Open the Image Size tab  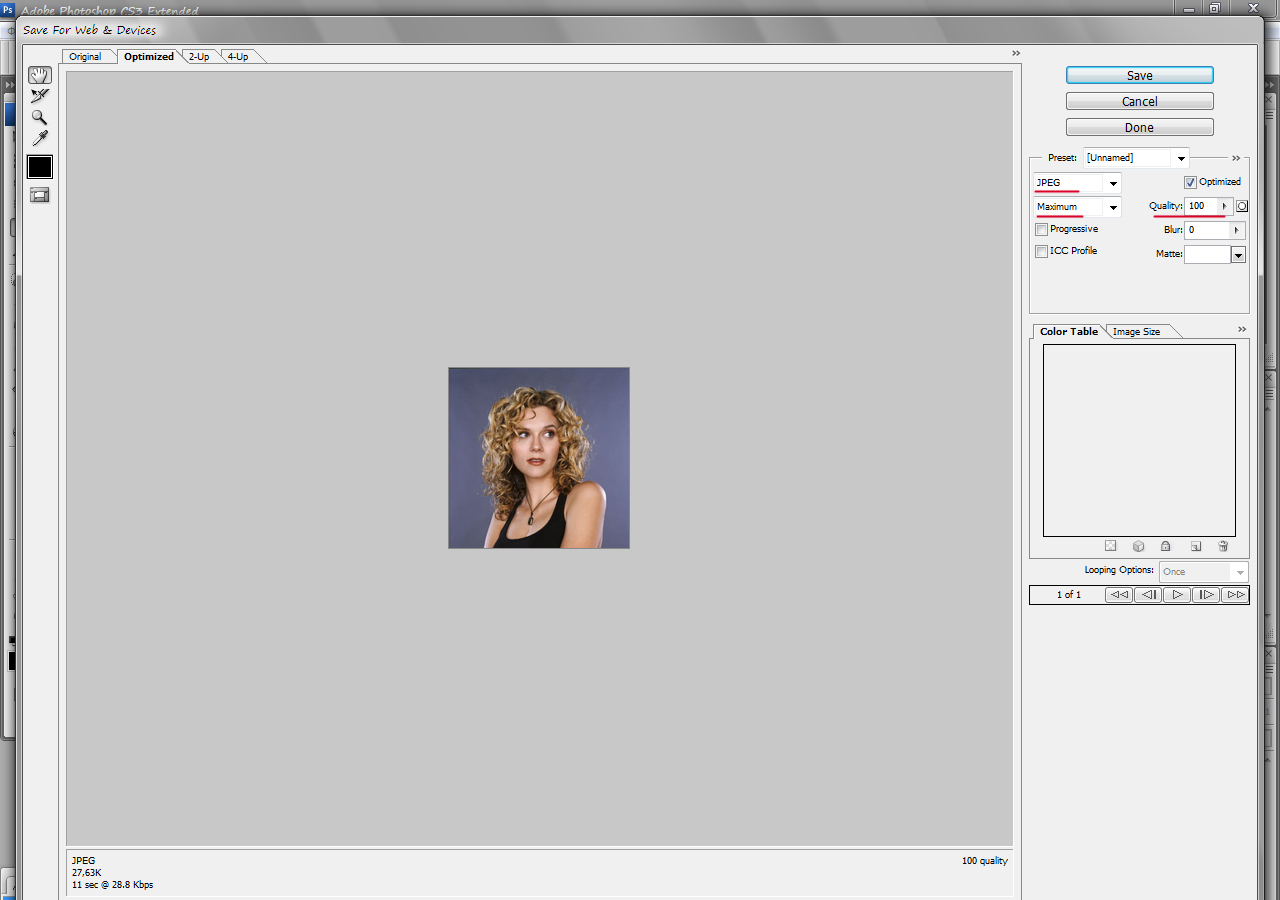point(1136,332)
